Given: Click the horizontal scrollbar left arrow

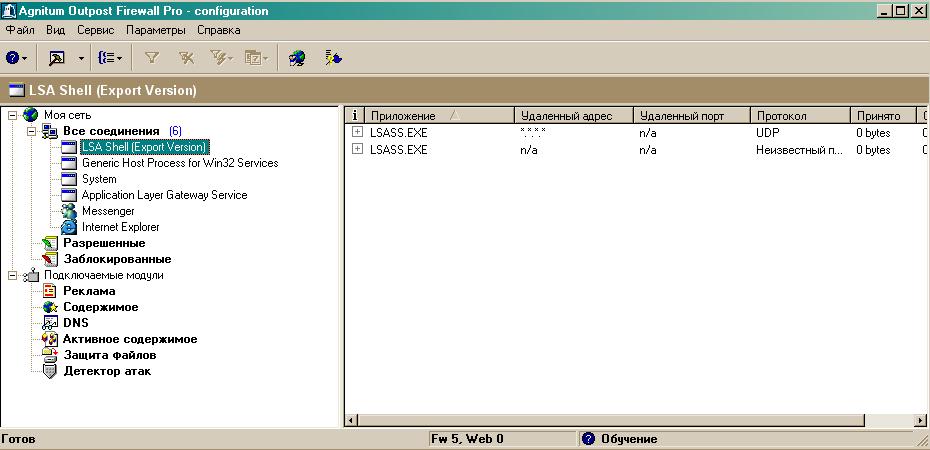Looking at the screenshot, I should click(x=351, y=420).
